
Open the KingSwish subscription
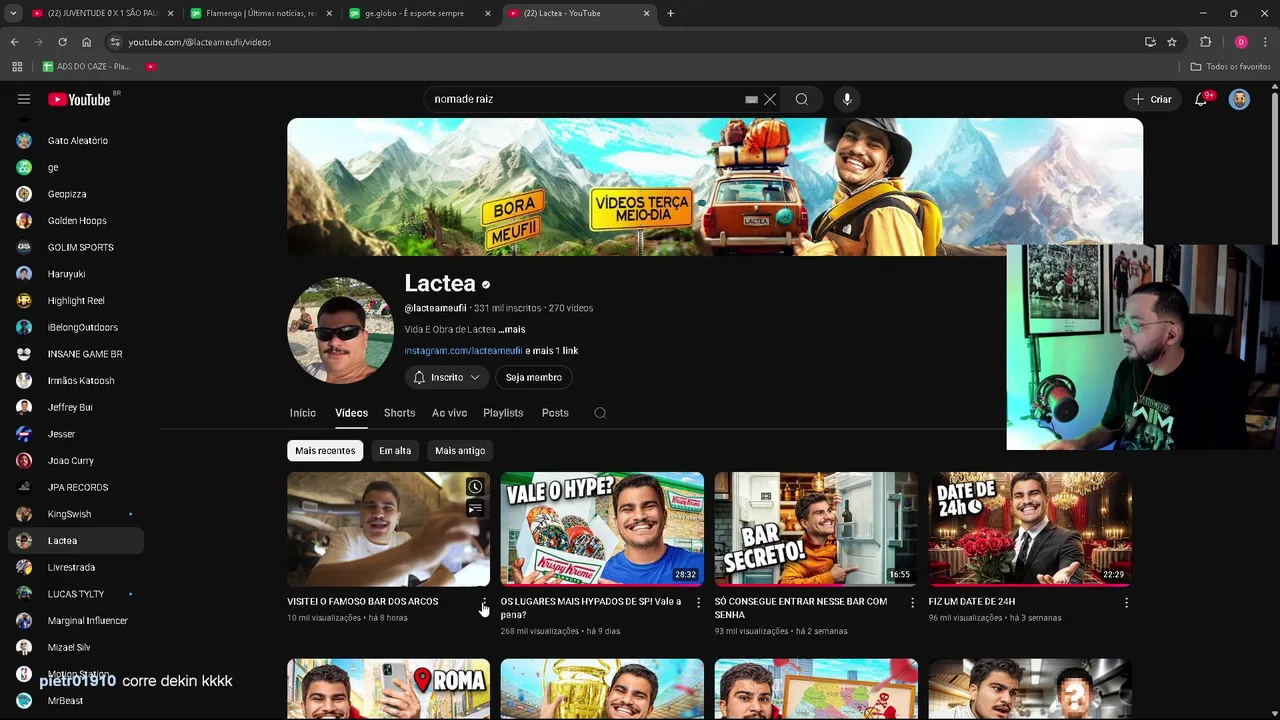pos(76,514)
